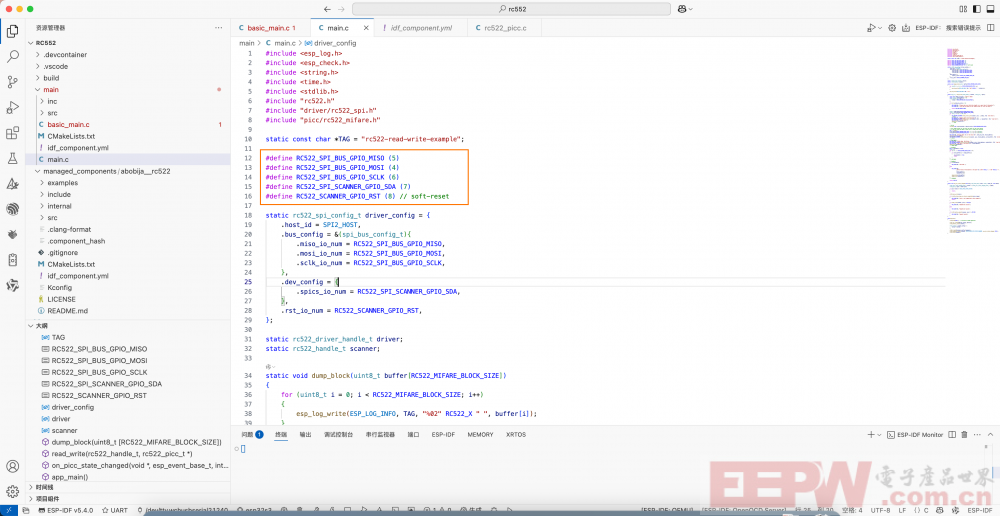Viewport: 1000px width, 516px height.
Task: Open README.md in explorer
Action: point(67,311)
